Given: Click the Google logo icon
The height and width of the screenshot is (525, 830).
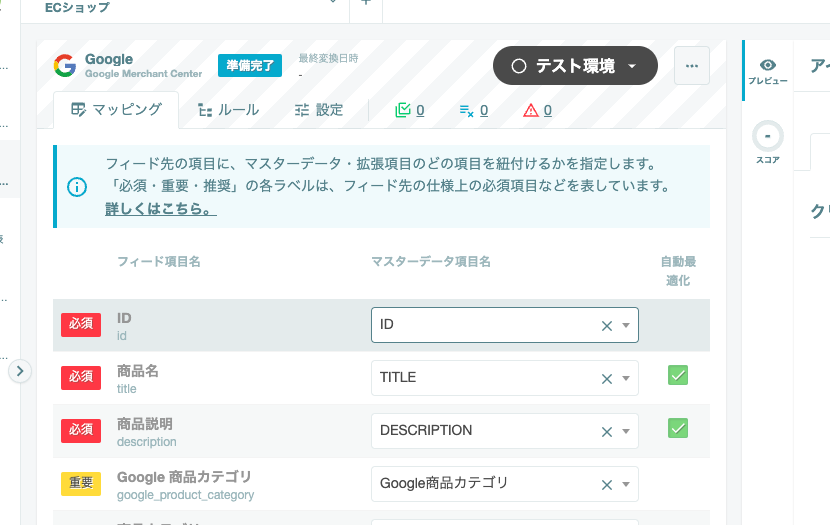Looking at the screenshot, I should (x=65, y=66).
